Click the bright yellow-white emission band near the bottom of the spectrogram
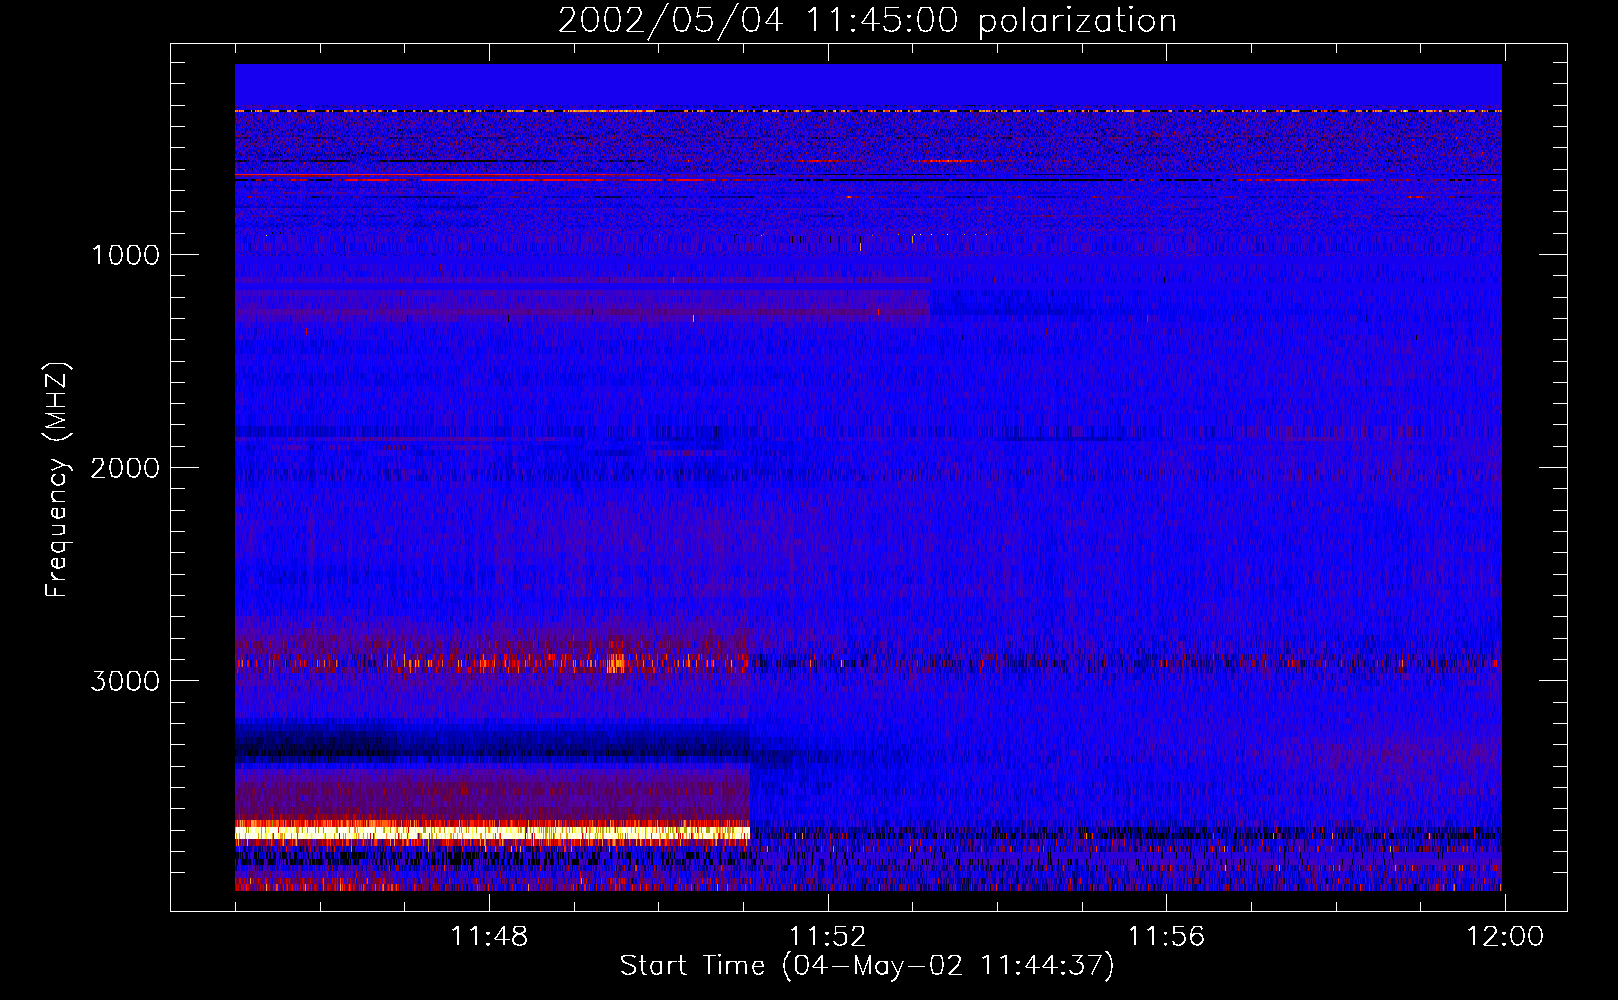 click(492, 832)
